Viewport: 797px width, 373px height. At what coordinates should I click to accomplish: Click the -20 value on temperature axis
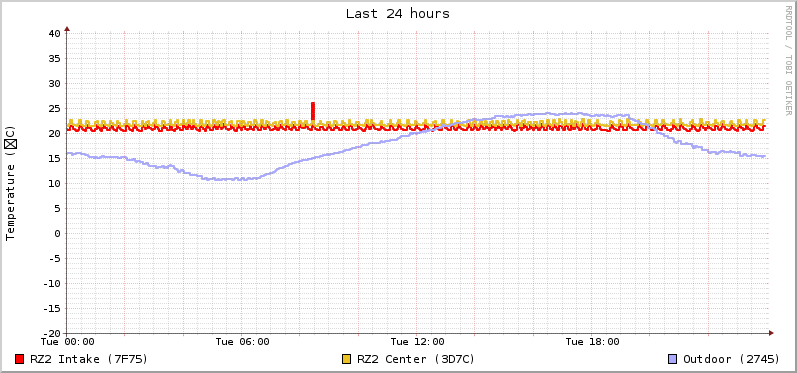tap(51, 333)
